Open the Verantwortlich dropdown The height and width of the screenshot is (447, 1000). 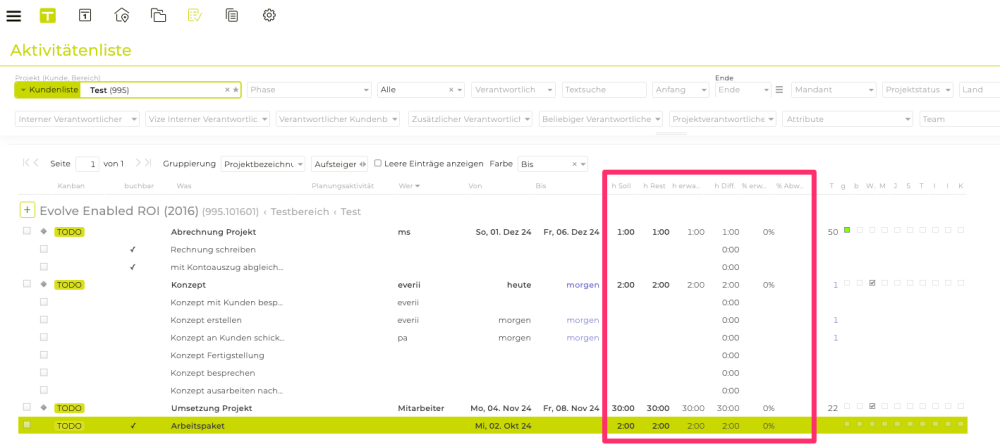pyautogui.click(x=513, y=90)
